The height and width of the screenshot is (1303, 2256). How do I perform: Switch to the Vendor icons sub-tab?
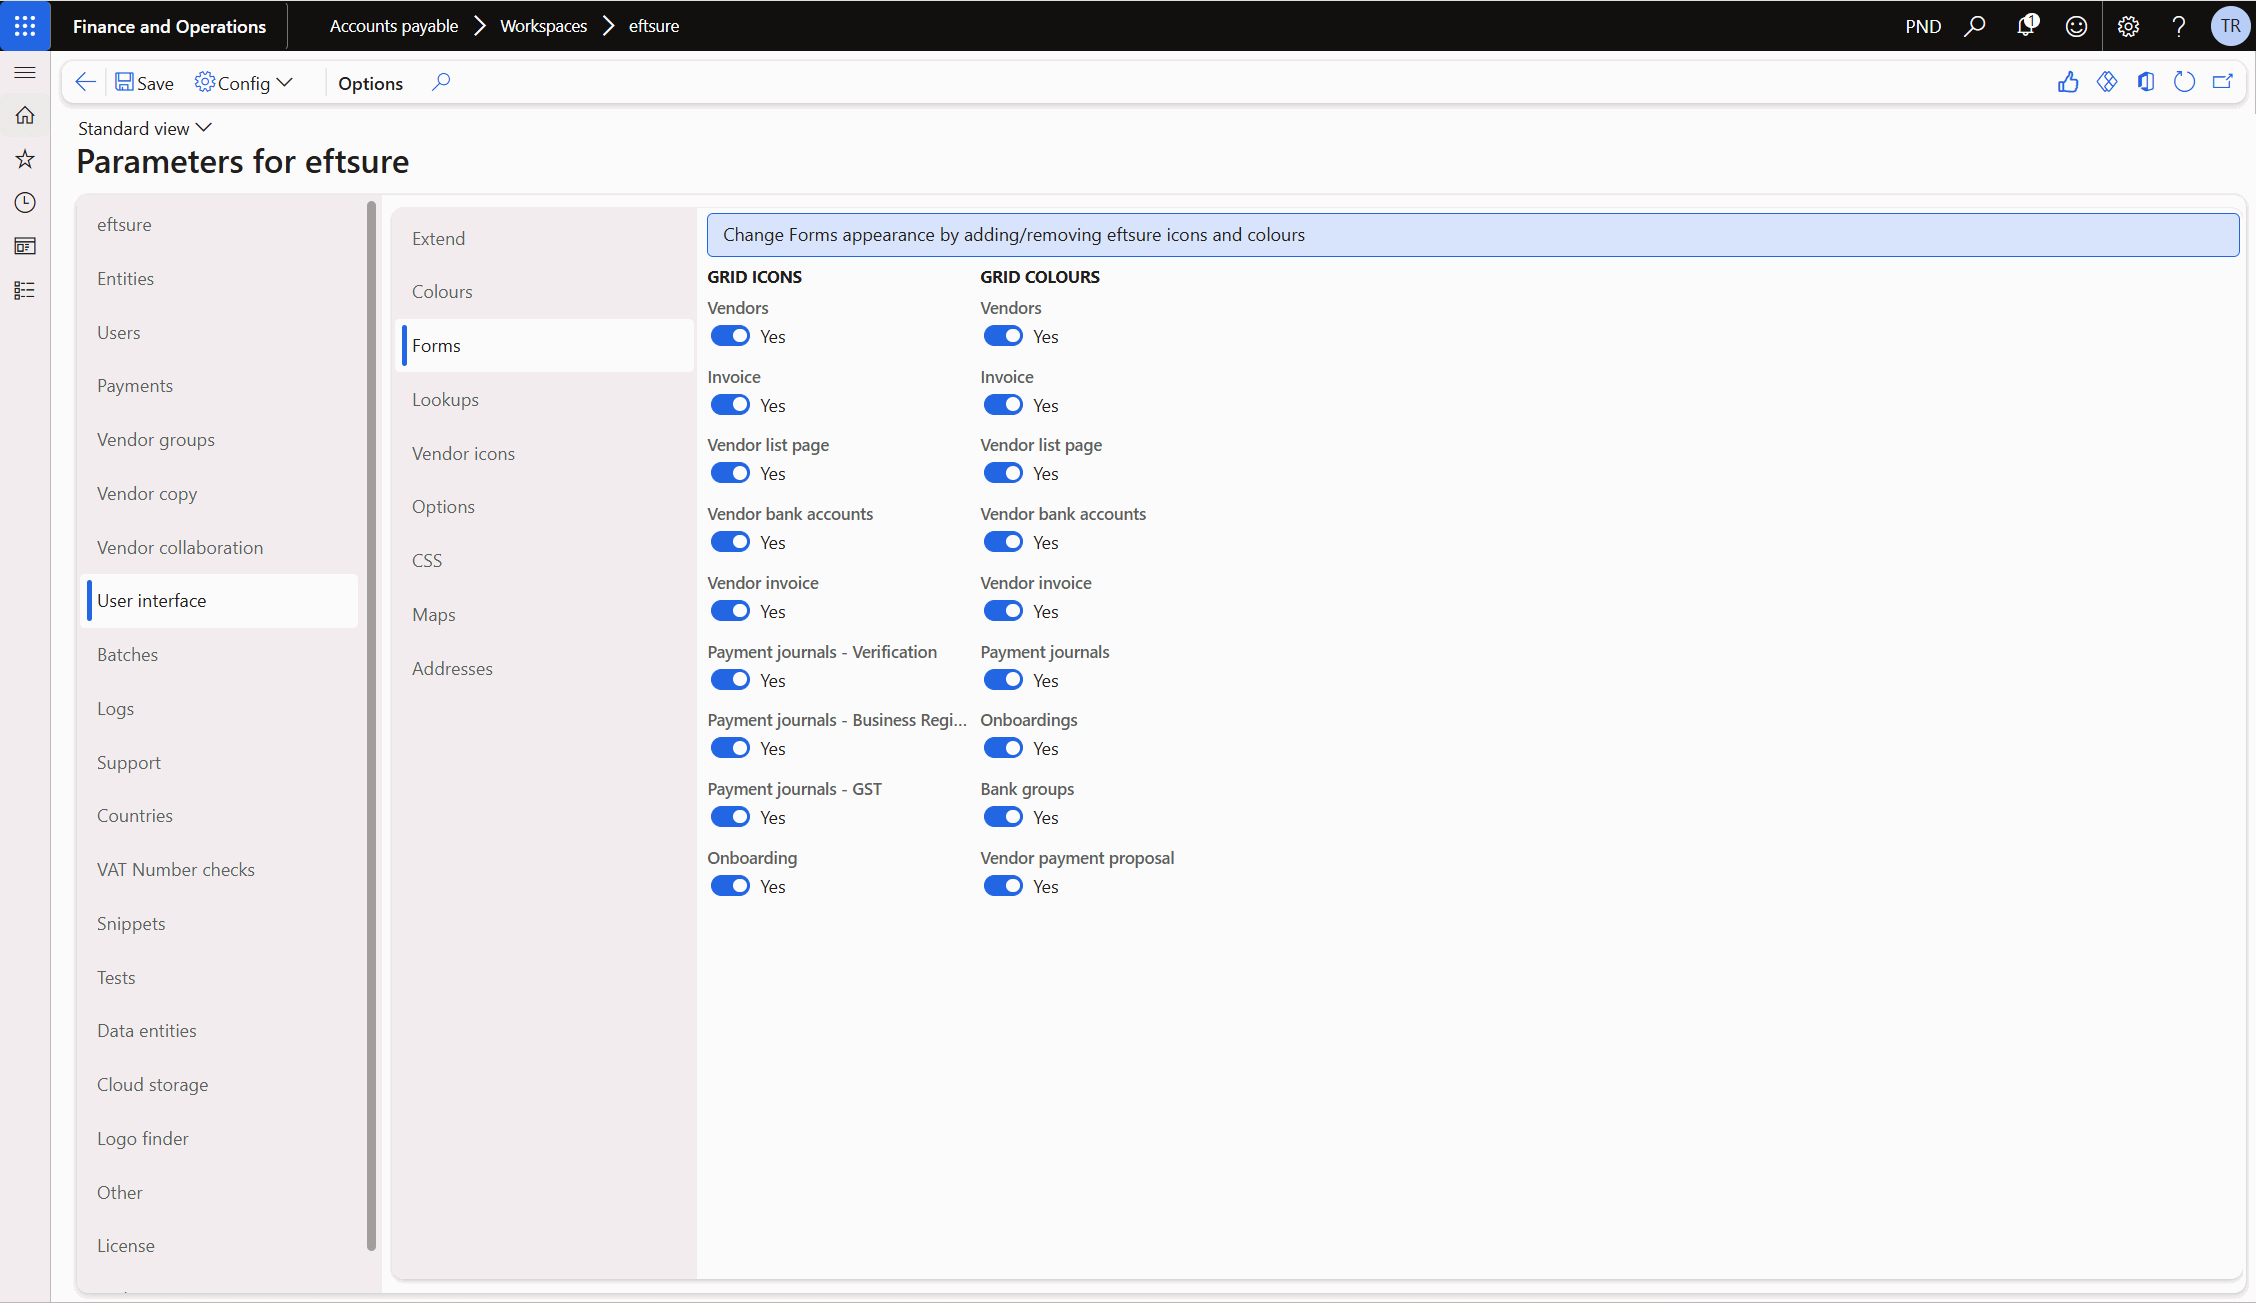click(x=545, y=454)
